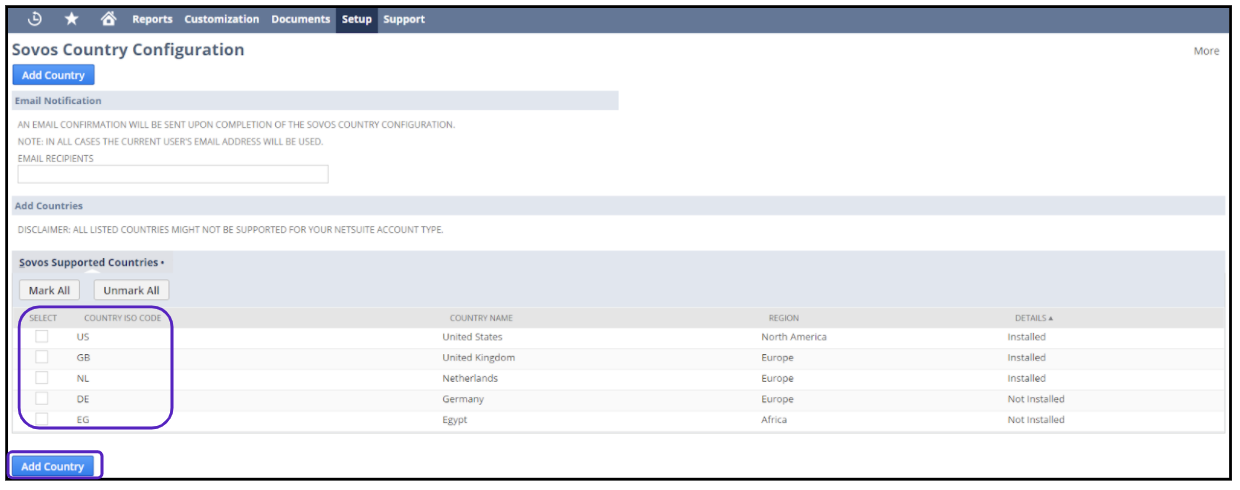Sort by the Details column header
1240x490 pixels.
coord(1033,318)
